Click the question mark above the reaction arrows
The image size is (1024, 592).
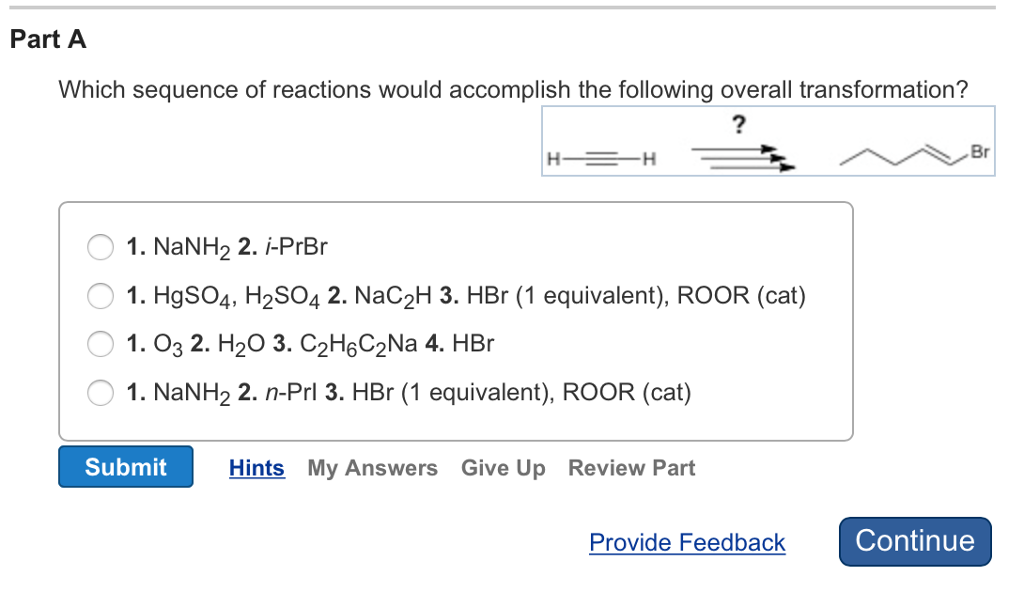tap(739, 124)
